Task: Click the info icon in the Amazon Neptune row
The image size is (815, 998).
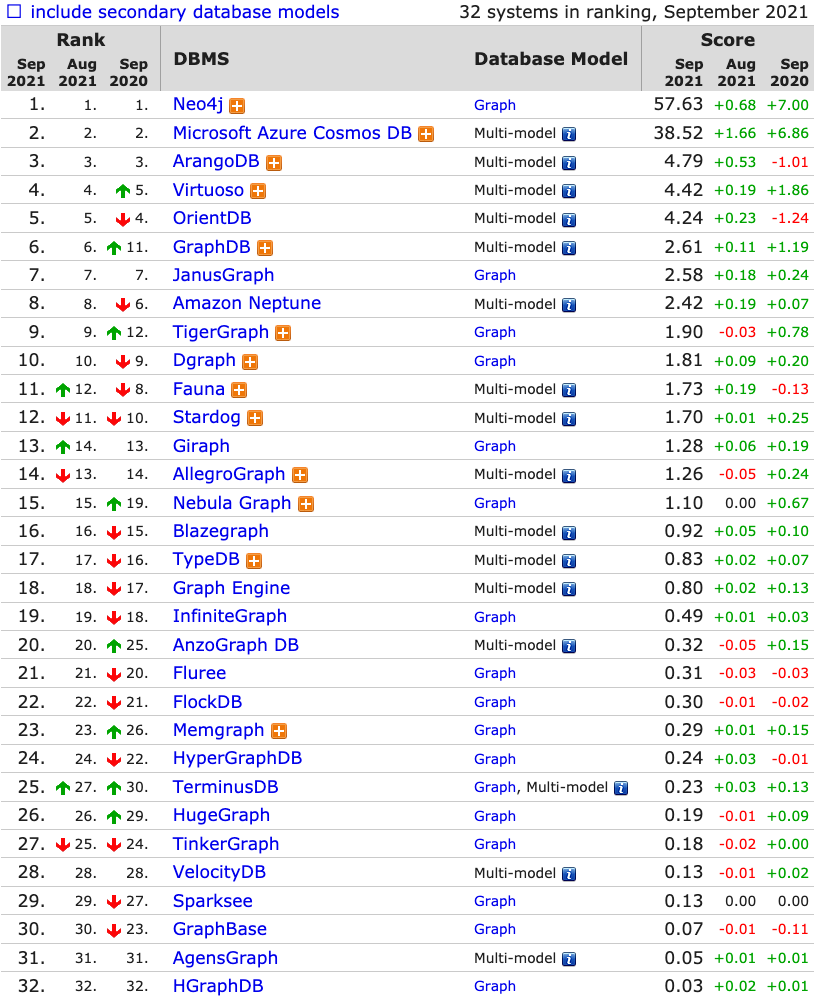Action: point(569,305)
